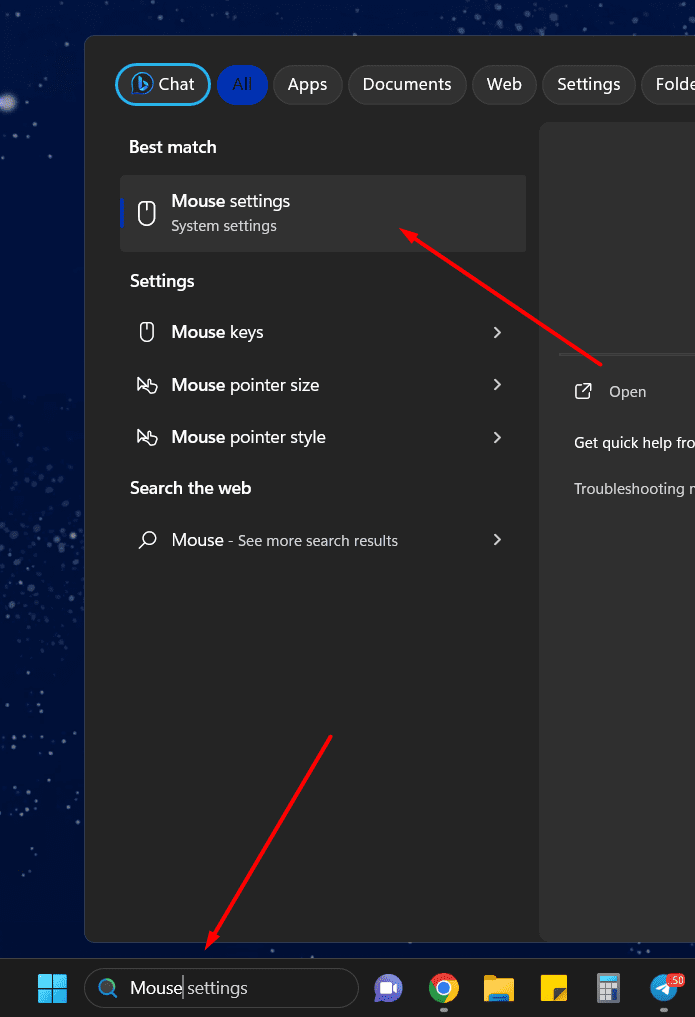
Task: Expand the web search result chevron
Action: [497, 540]
